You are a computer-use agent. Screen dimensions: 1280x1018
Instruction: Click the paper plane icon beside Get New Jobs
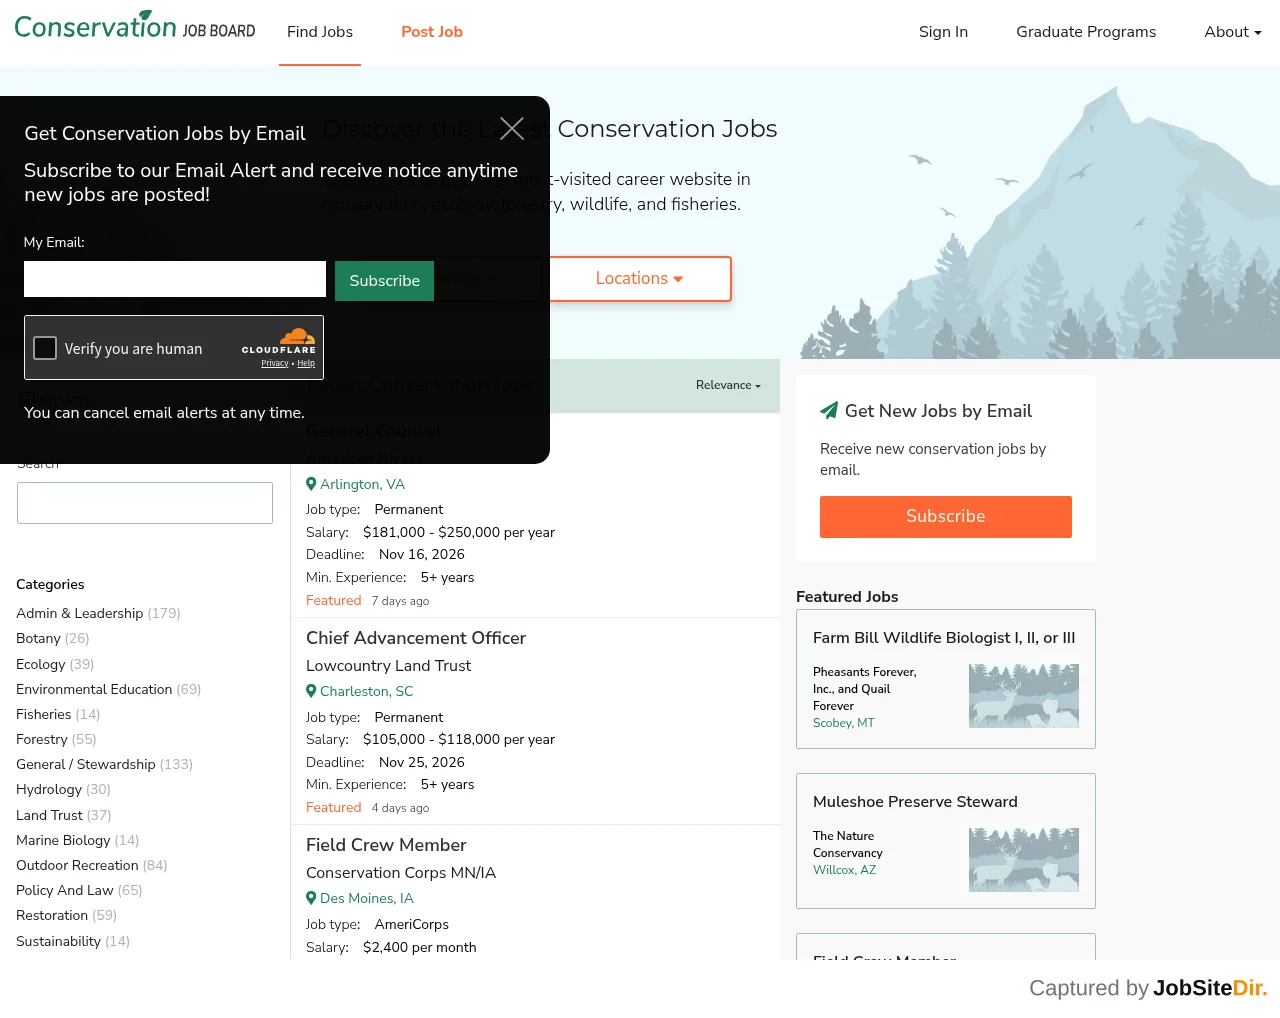(x=829, y=410)
